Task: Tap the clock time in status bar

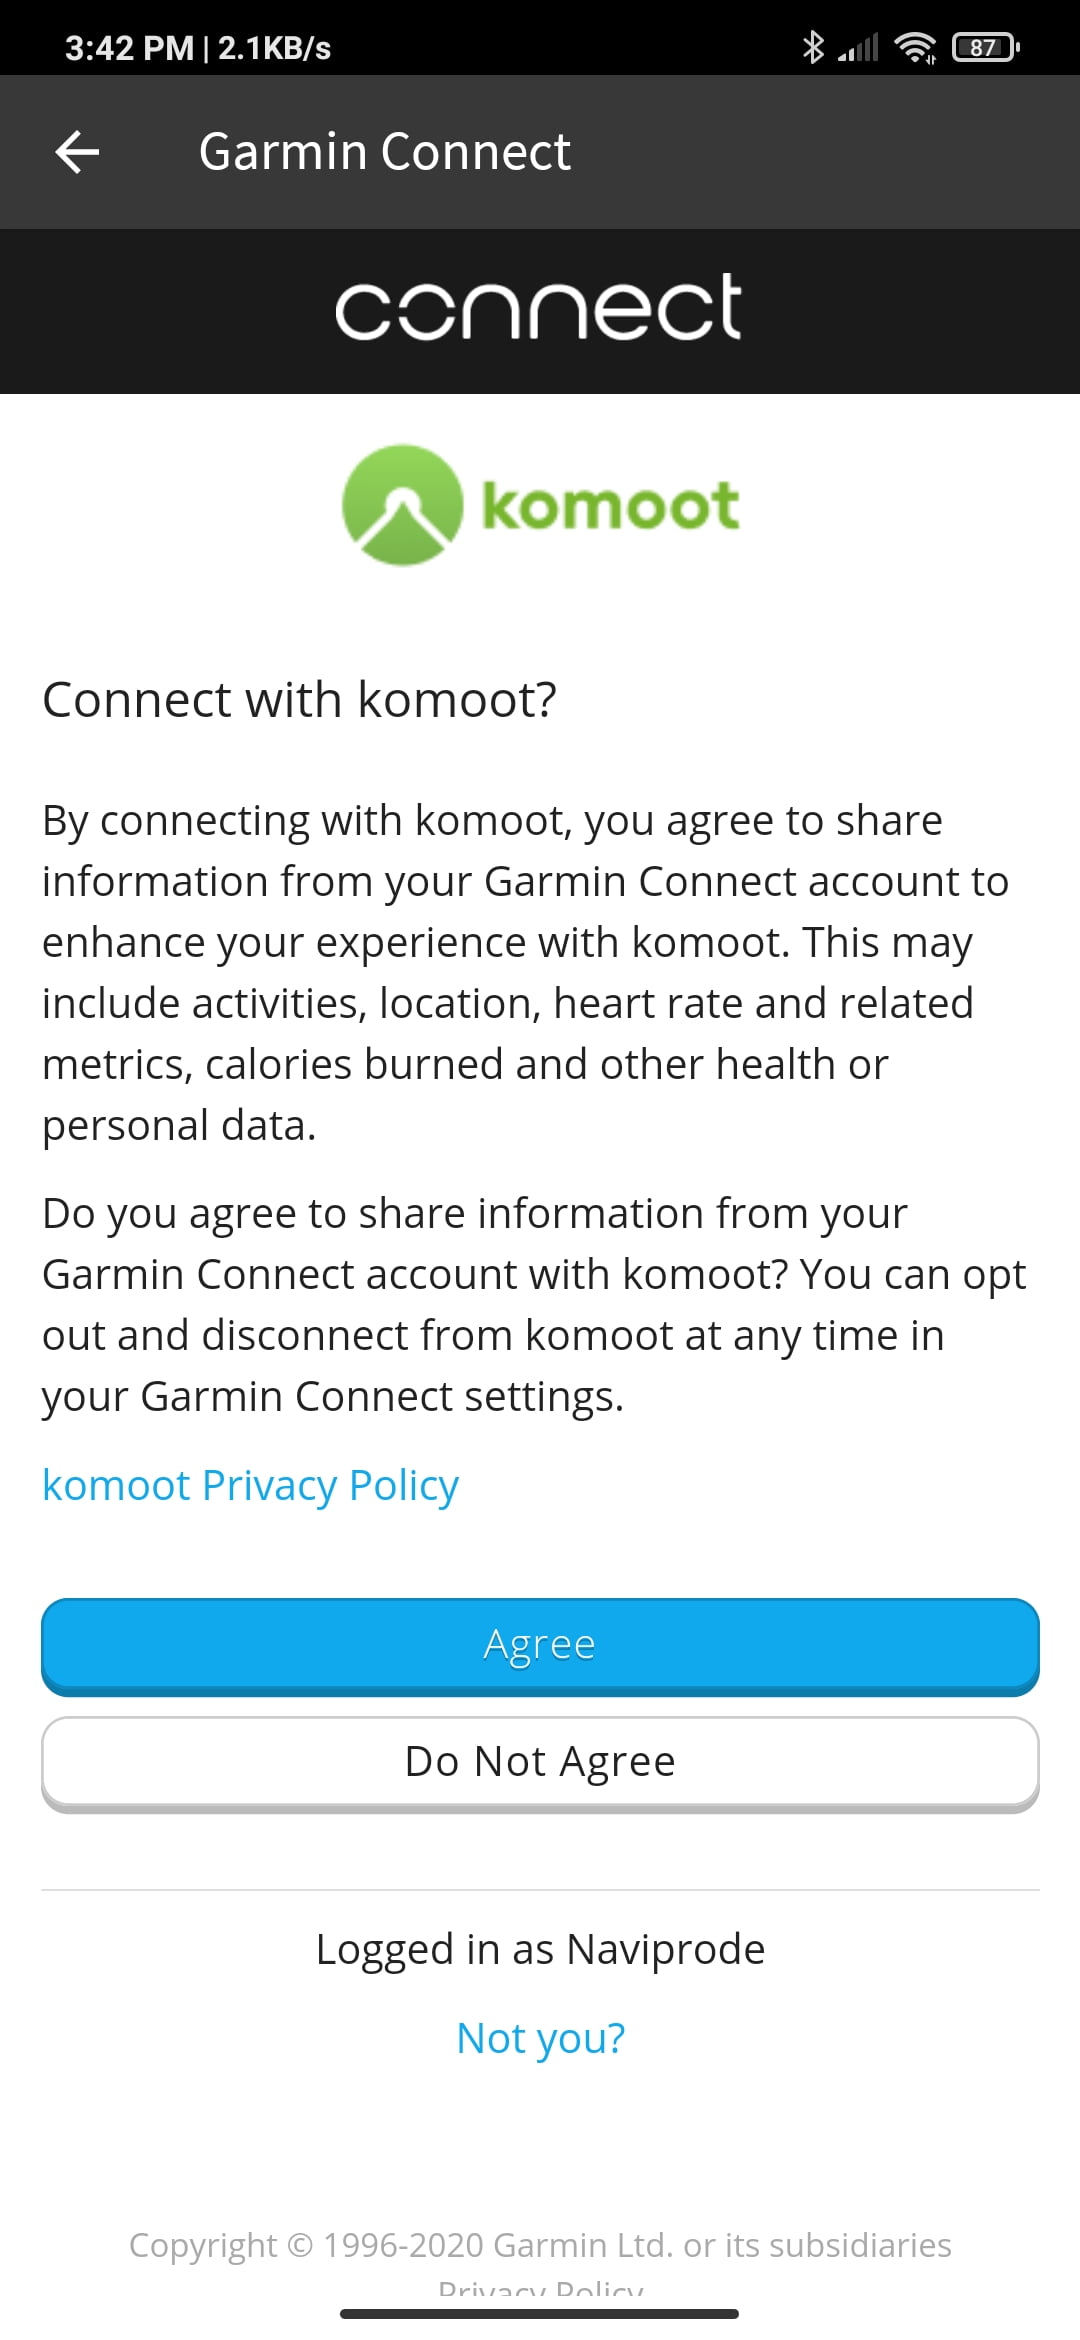Action: [x=129, y=48]
